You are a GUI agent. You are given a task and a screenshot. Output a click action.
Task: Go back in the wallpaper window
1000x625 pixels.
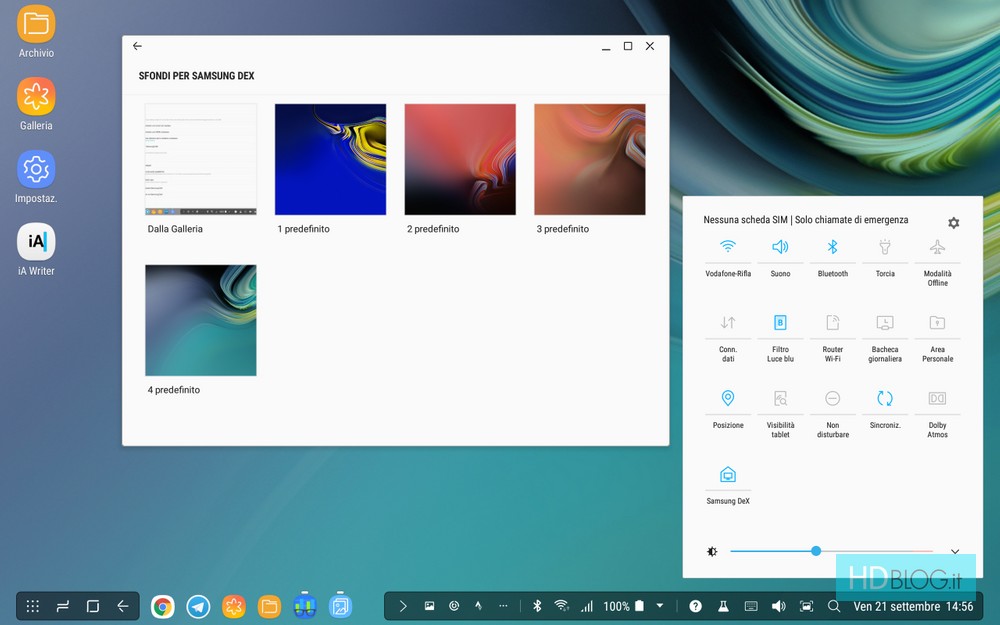coord(137,46)
